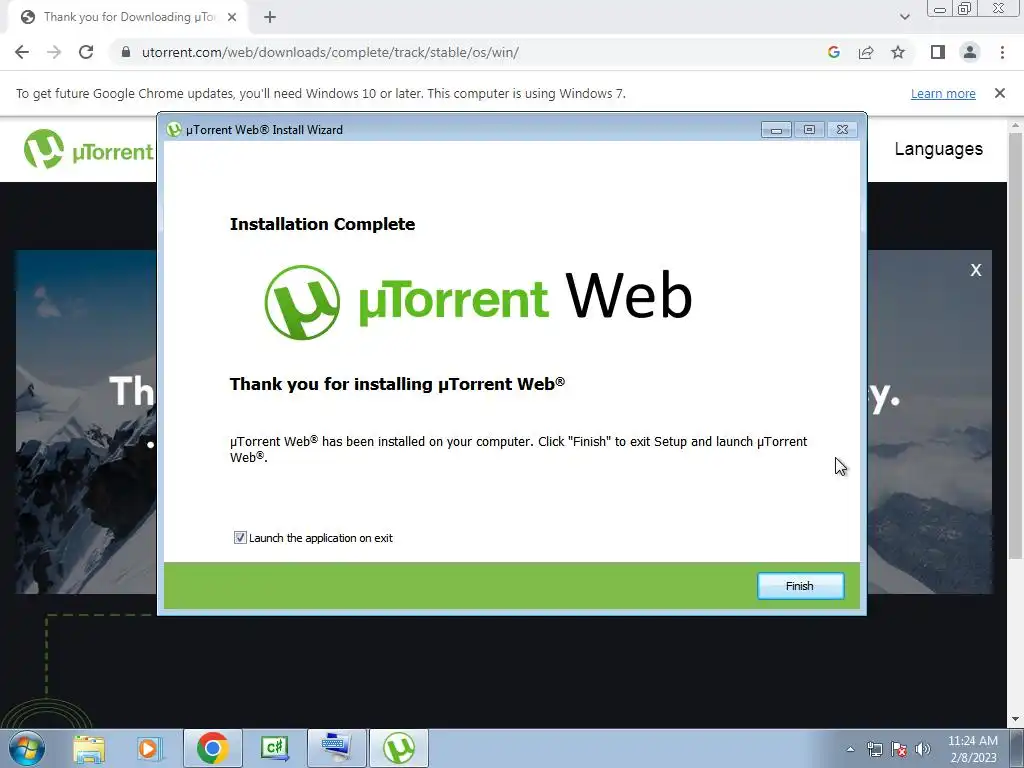The width and height of the screenshot is (1024, 768).
Task: Uncheck Launch the application on exit
Action: click(x=240, y=537)
